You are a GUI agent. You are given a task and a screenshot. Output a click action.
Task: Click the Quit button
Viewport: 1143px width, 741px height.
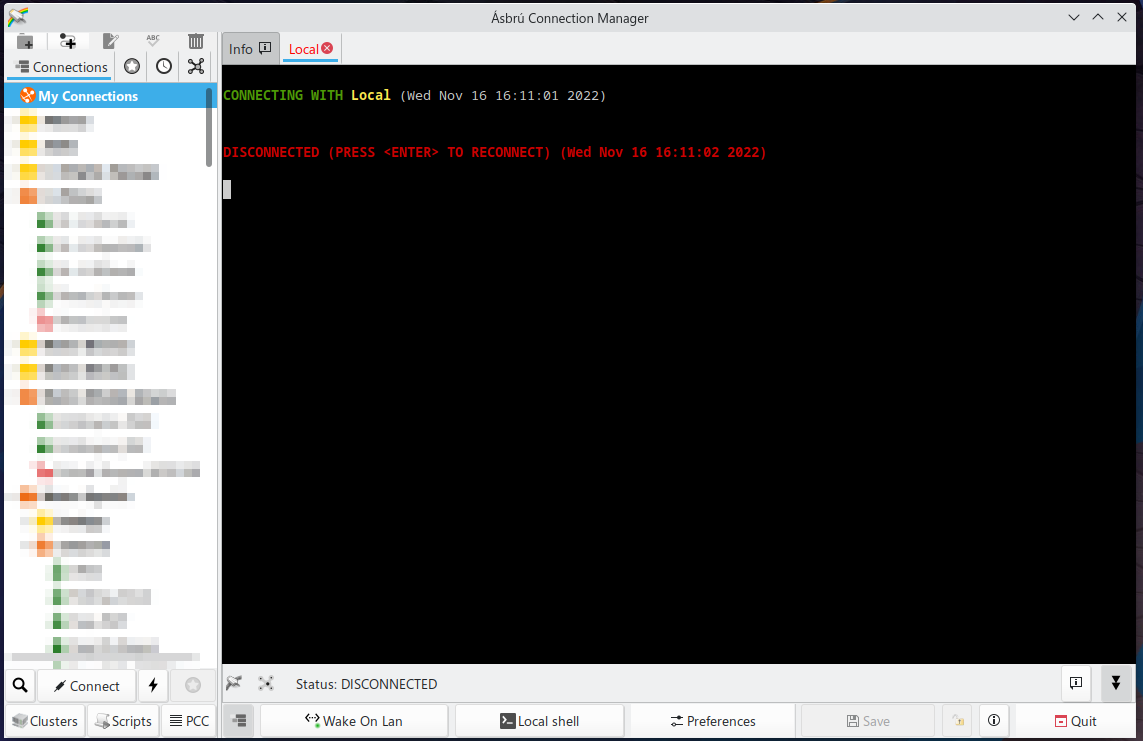pyautogui.click(x=1075, y=721)
